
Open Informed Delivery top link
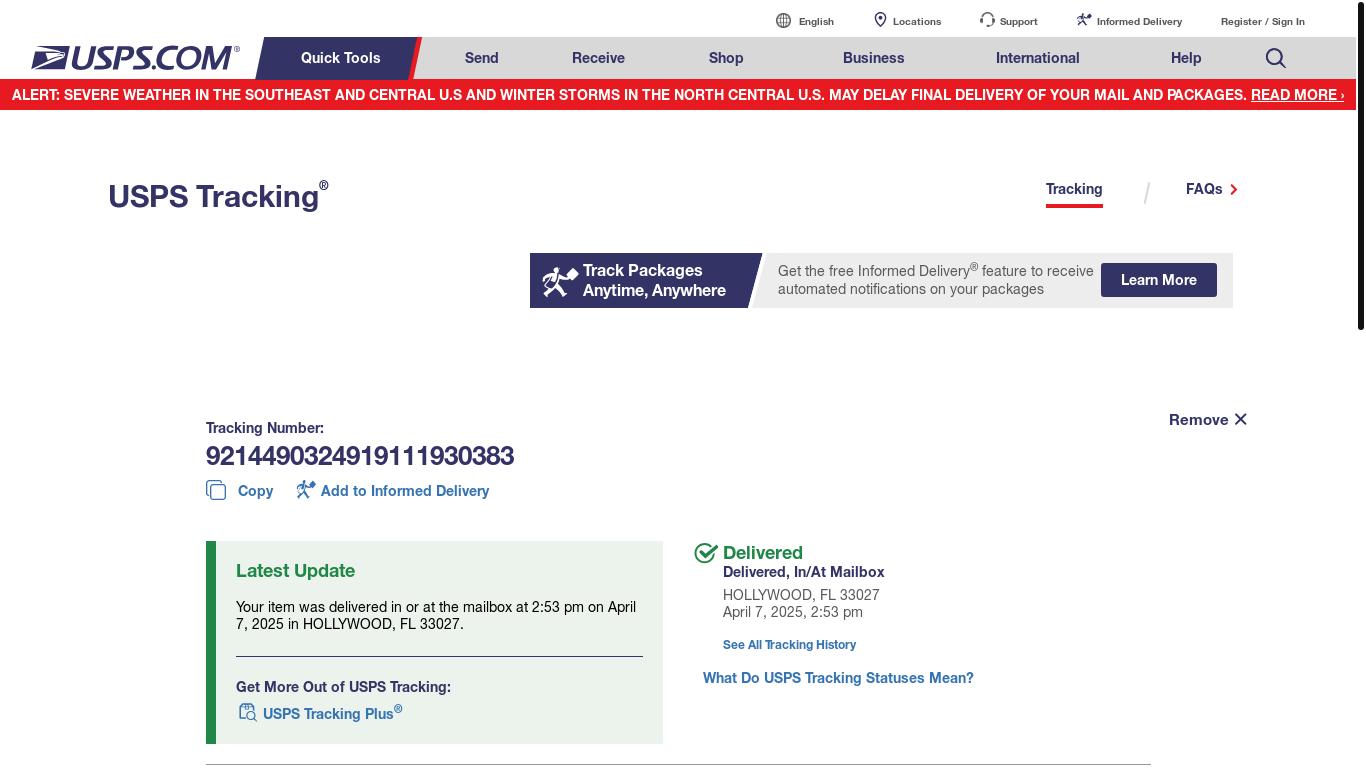[1139, 21]
